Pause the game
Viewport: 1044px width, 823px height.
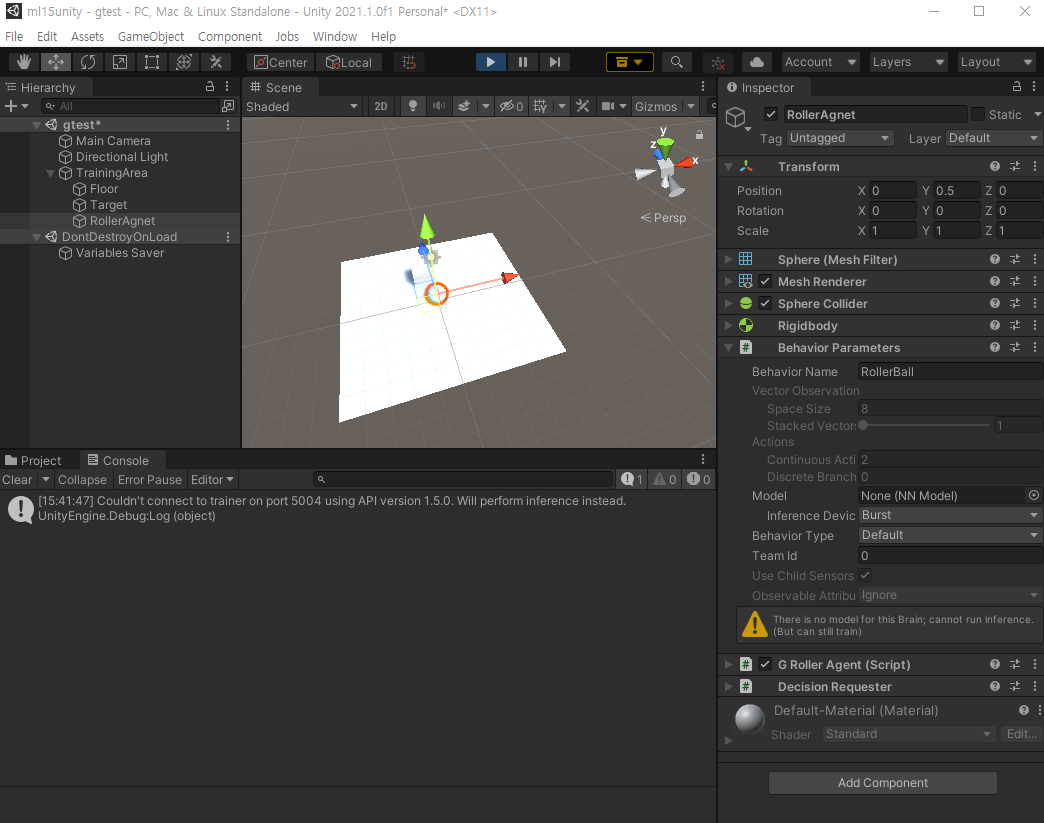tap(523, 62)
